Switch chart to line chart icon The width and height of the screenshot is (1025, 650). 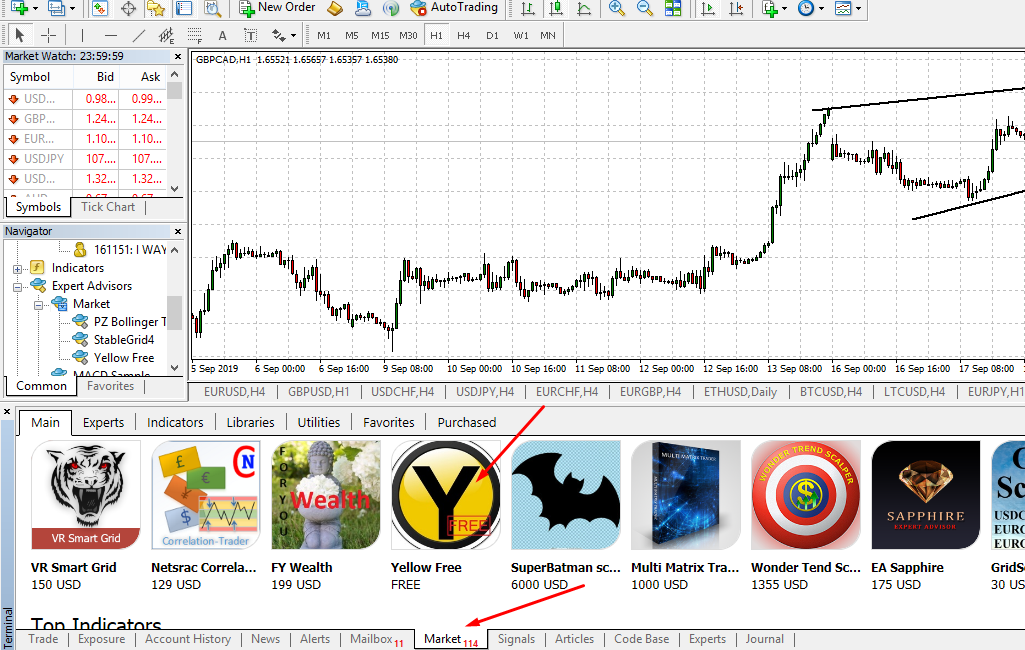(x=584, y=8)
